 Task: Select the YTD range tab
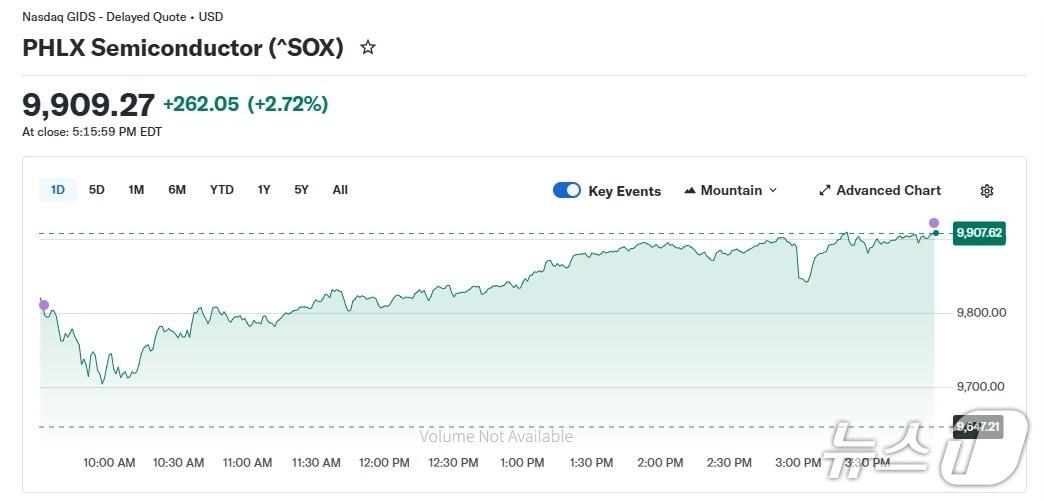click(222, 189)
